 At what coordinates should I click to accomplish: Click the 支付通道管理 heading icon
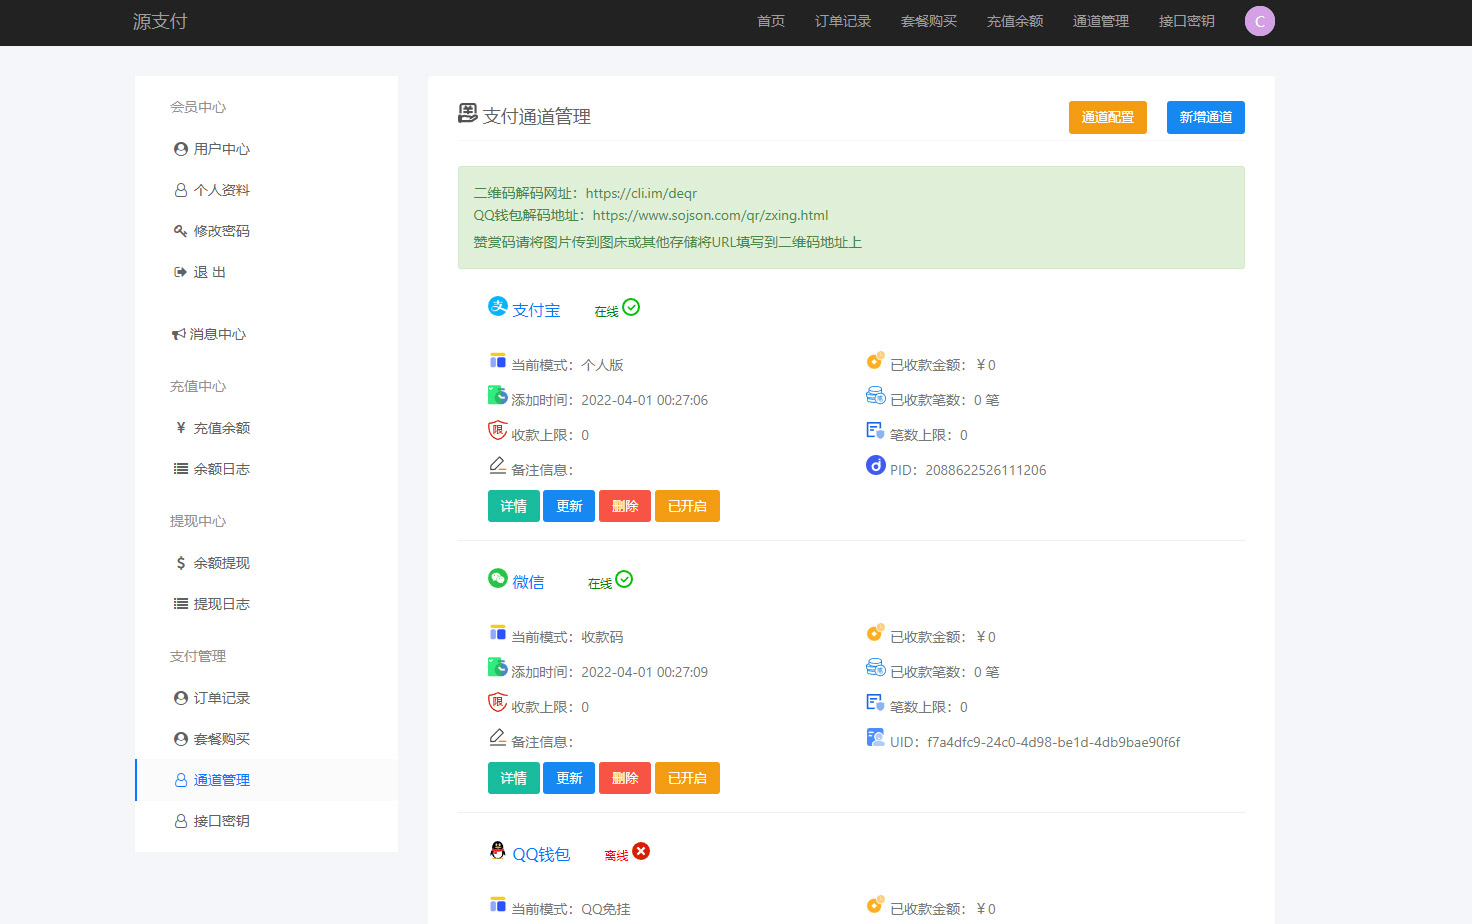(467, 113)
